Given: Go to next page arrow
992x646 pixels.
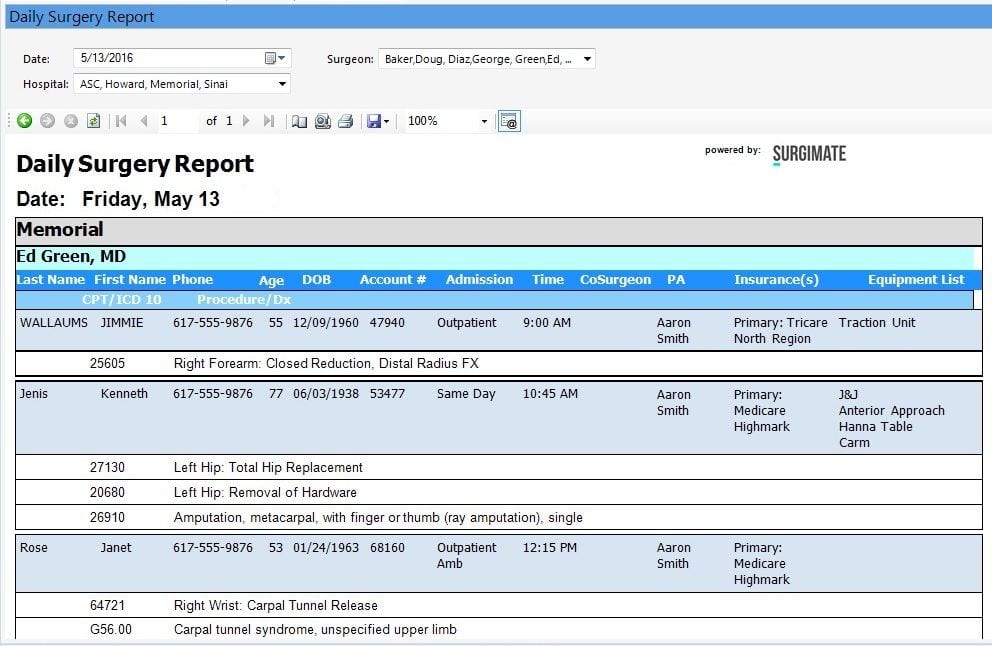Looking at the screenshot, I should pos(245,120).
